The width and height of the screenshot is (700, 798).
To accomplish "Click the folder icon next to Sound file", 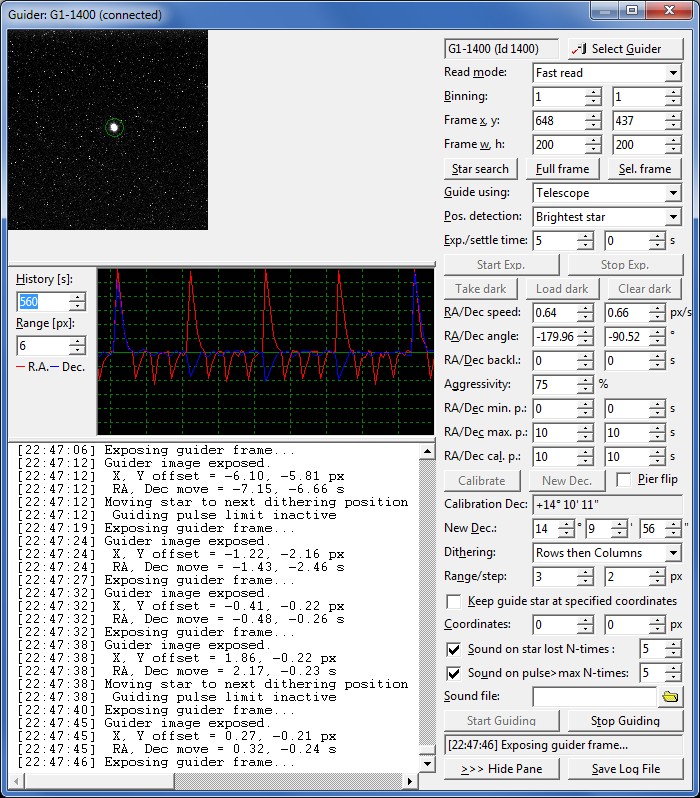I will (671, 696).
